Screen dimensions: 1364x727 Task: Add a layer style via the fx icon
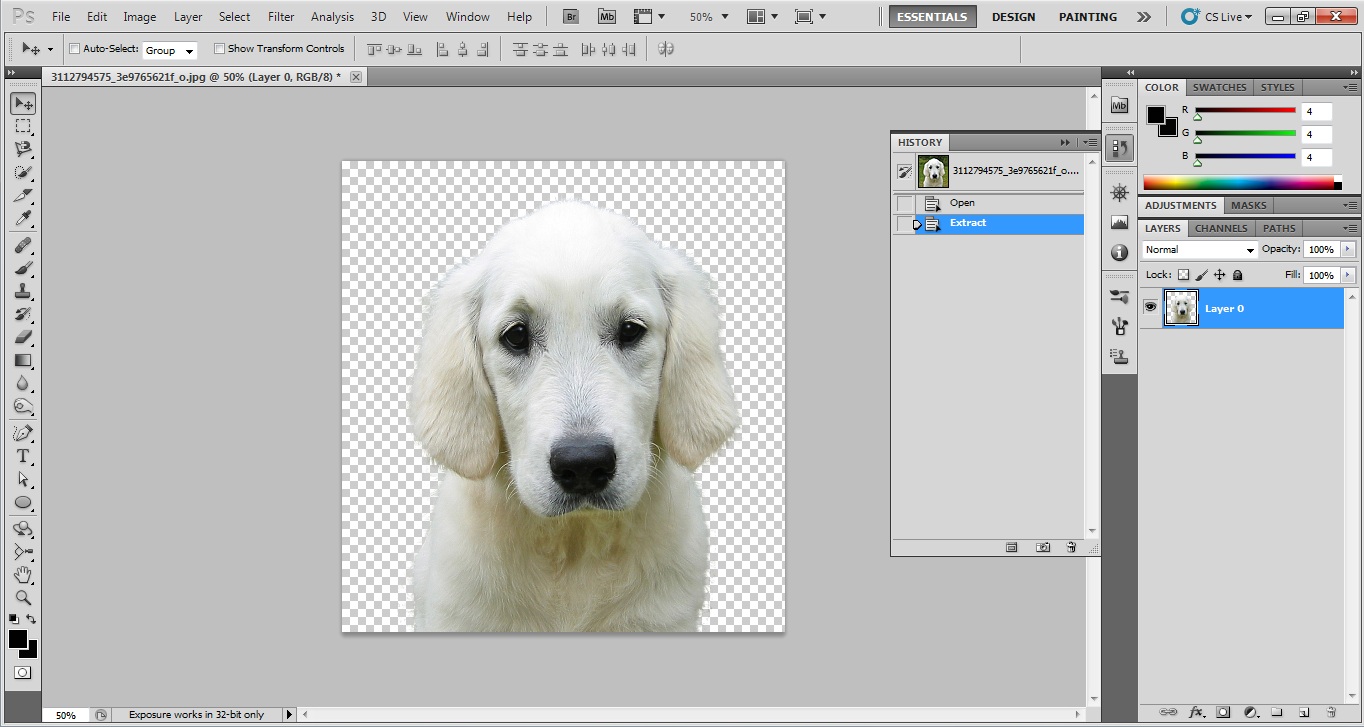pyautogui.click(x=1196, y=712)
